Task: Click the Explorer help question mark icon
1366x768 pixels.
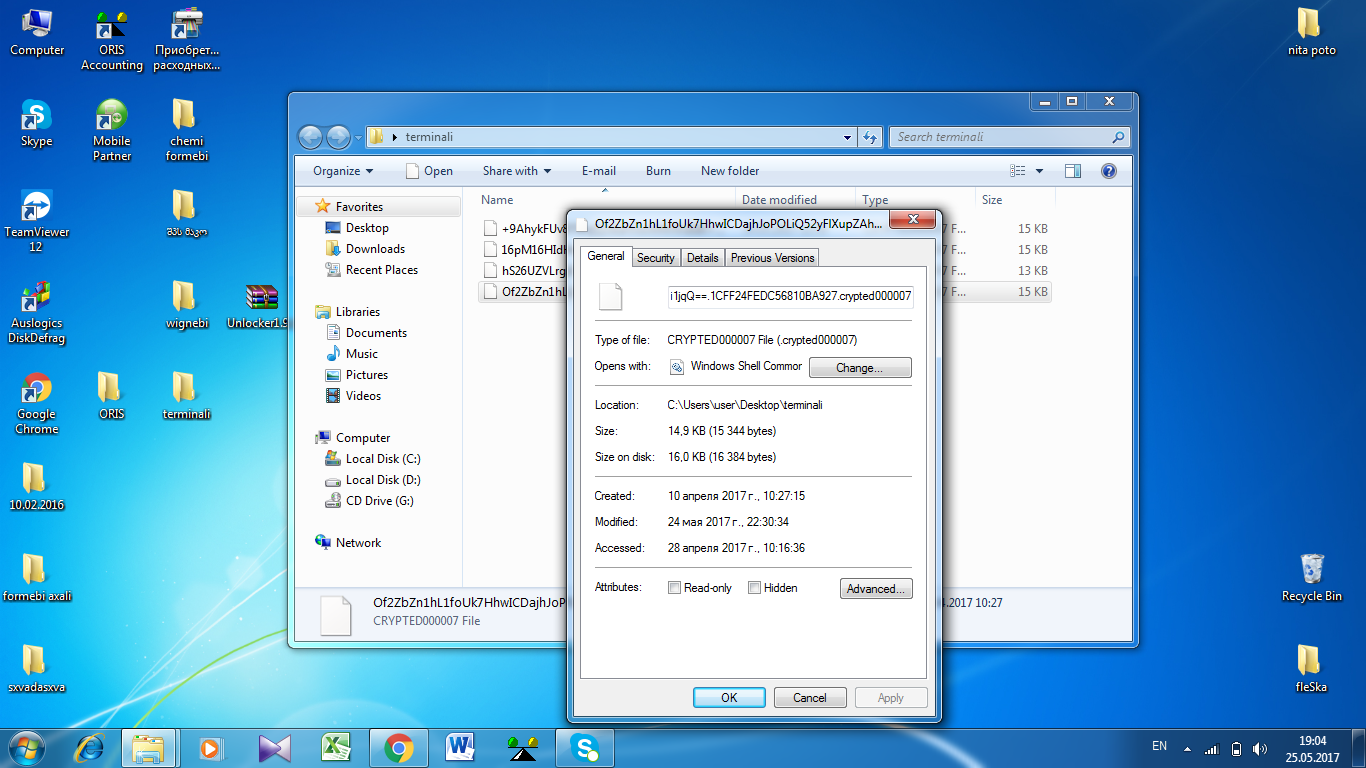Action: click(x=1108, y=171)
